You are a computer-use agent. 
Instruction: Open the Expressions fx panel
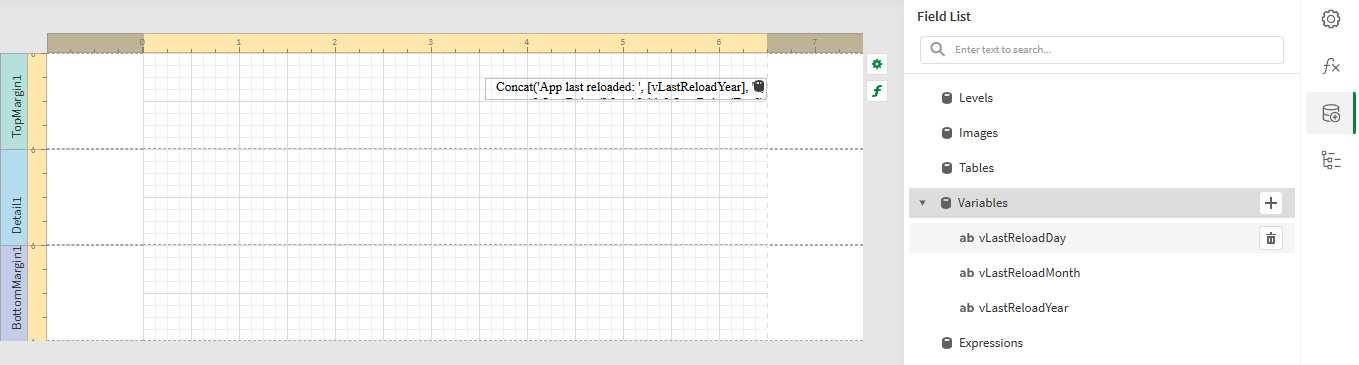[x=1330, y=66]
